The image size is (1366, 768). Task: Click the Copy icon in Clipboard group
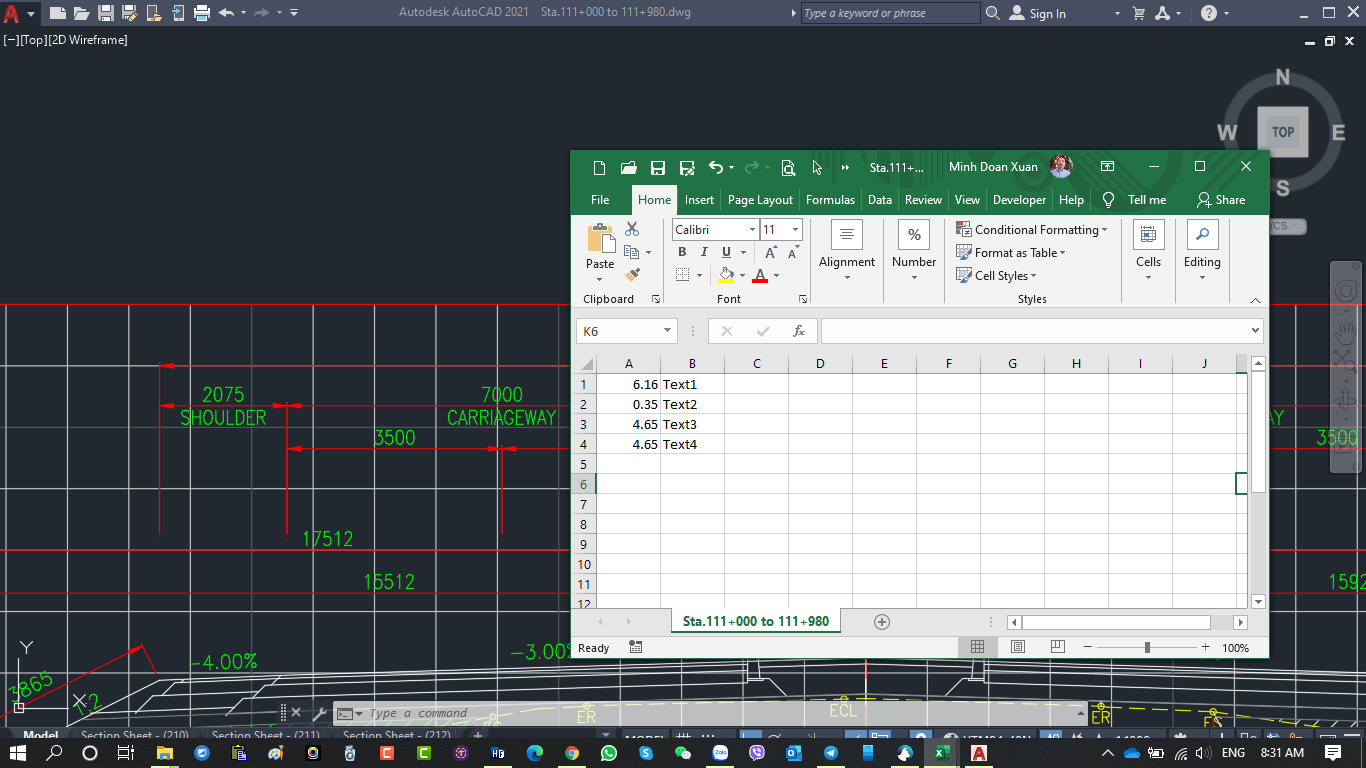click(x=633, y=252)
